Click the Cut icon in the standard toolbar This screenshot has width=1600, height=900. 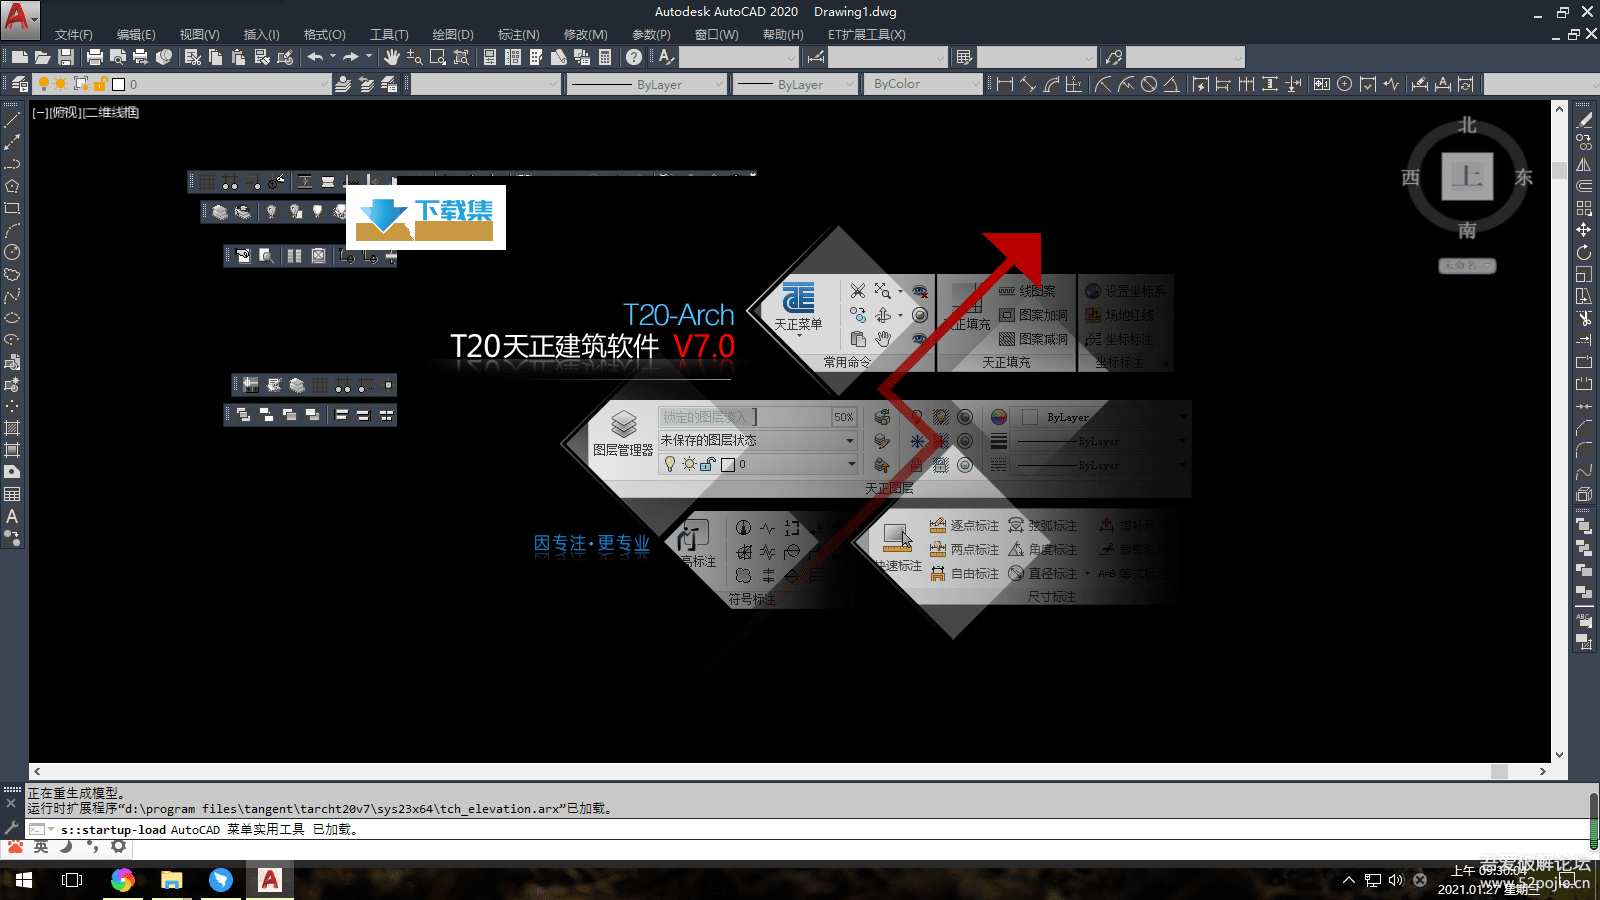(193, 57)
